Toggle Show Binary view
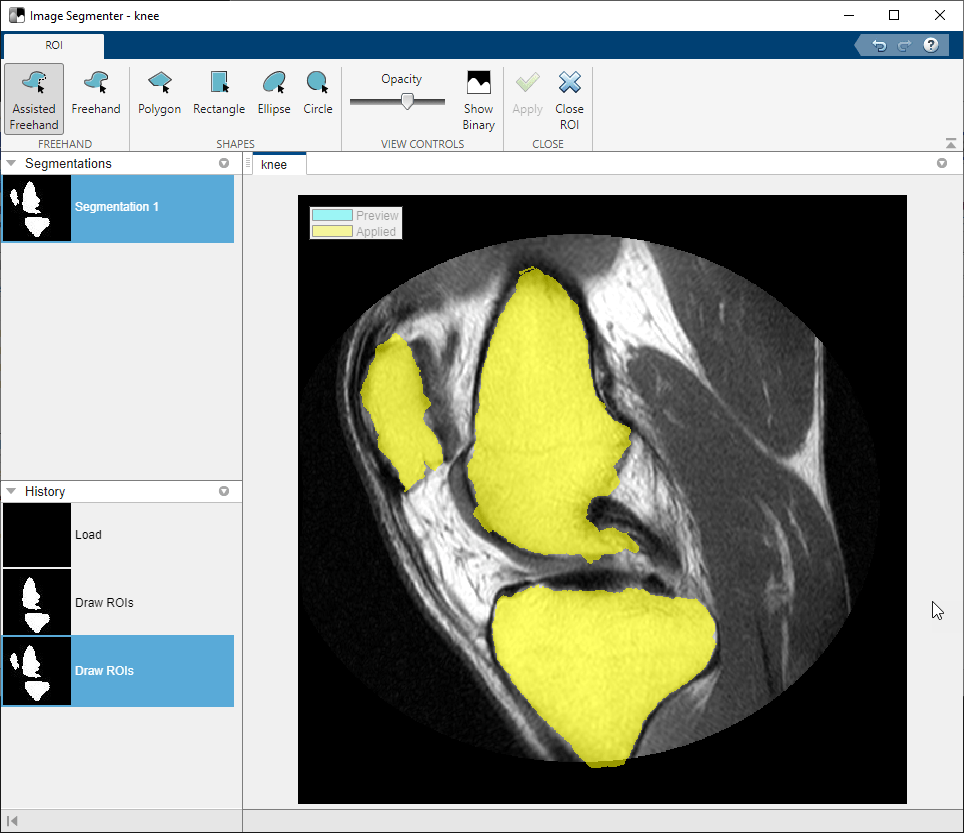964x833 pixels. point(479,99)
